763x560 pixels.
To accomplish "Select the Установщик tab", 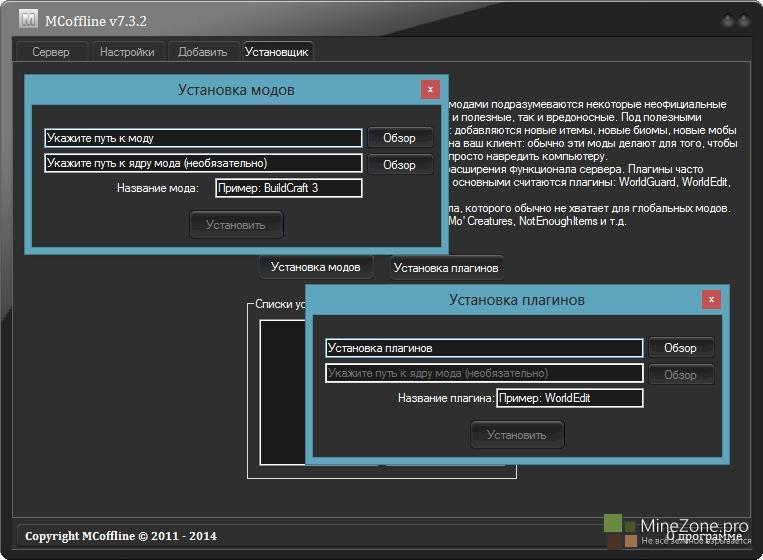I will [x=277, y=52].
